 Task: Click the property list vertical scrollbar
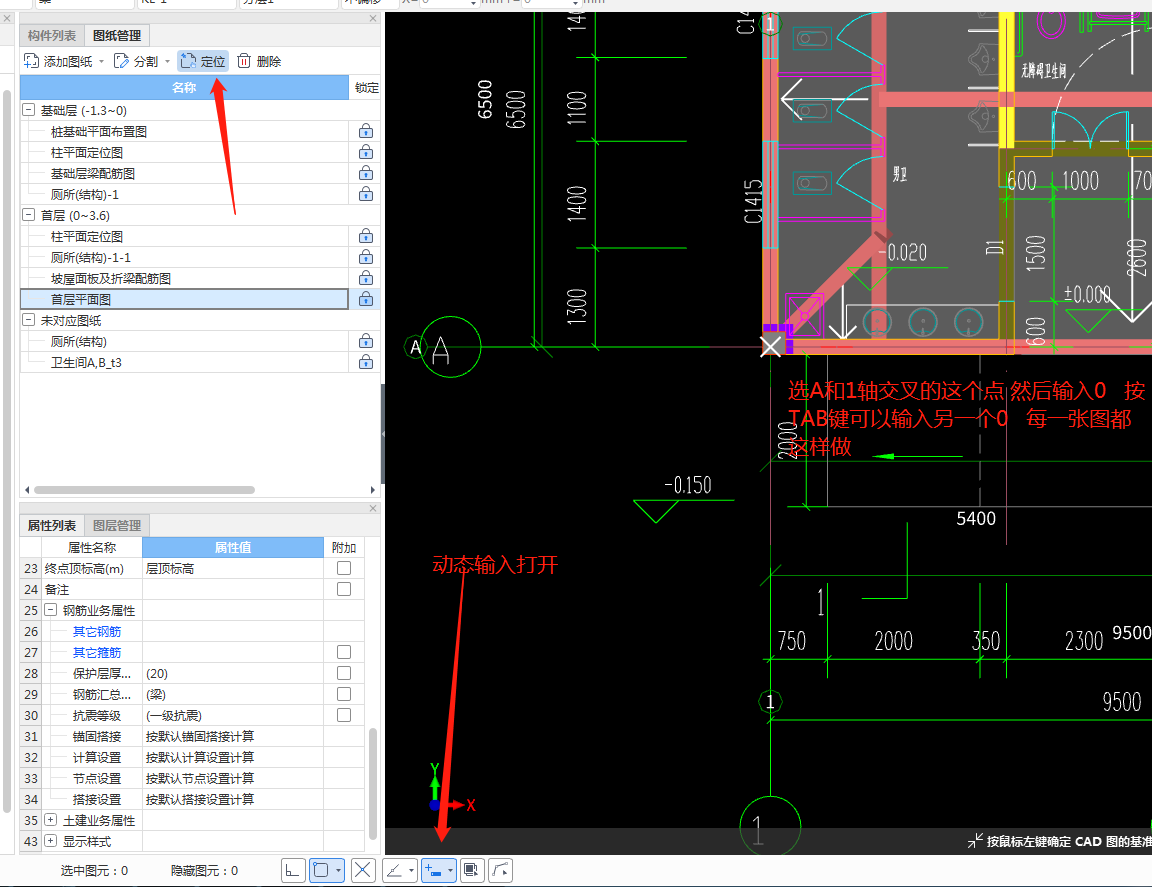(372, 783)
